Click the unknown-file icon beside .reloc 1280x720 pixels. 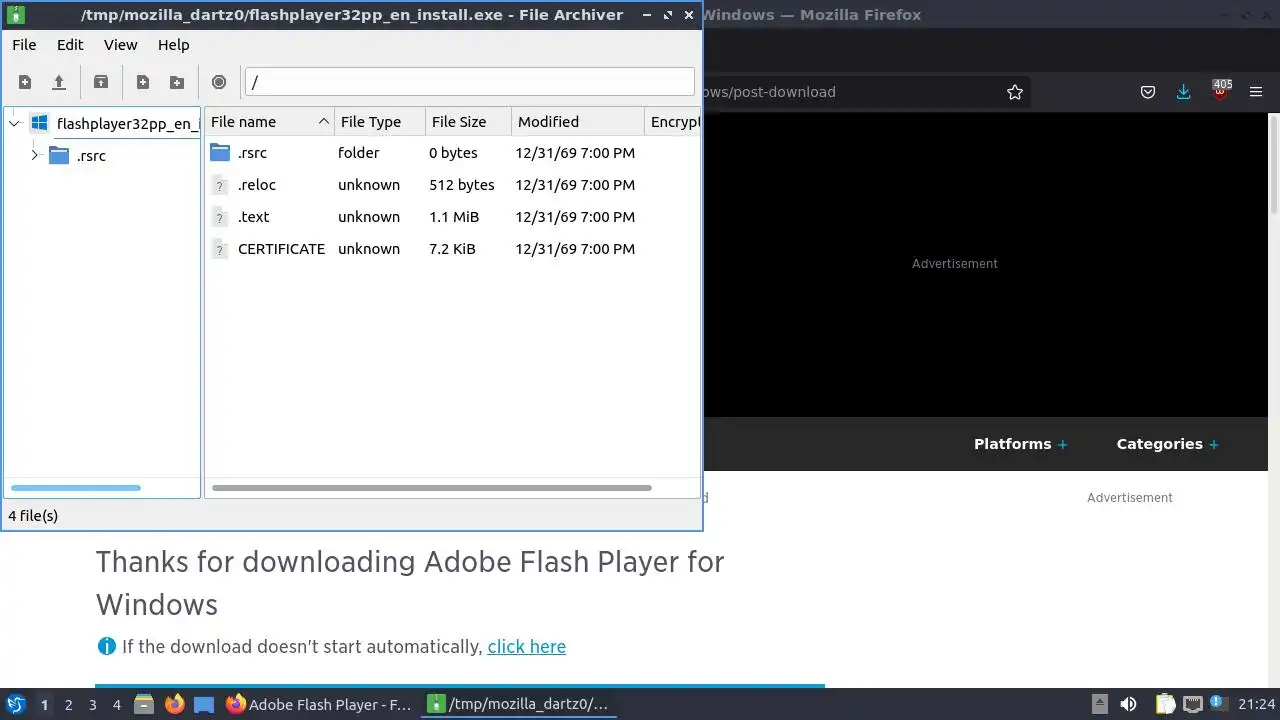pyautogui.click(x=220, y=185)
